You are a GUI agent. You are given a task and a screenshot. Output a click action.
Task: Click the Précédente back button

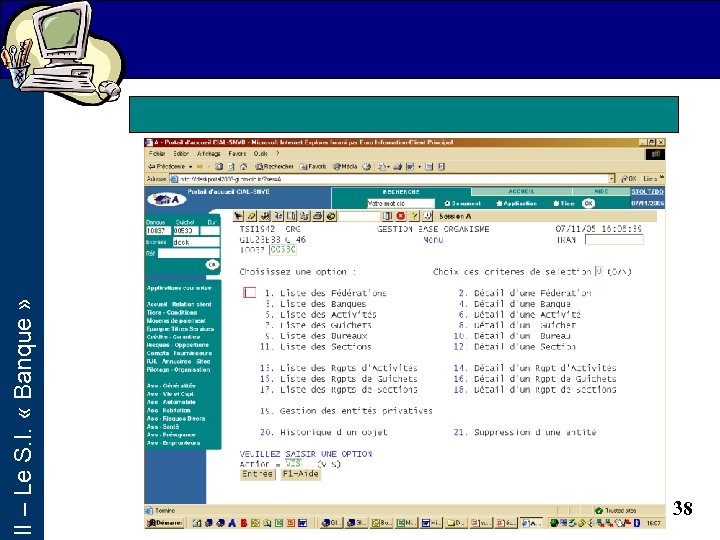pos(166,167)
